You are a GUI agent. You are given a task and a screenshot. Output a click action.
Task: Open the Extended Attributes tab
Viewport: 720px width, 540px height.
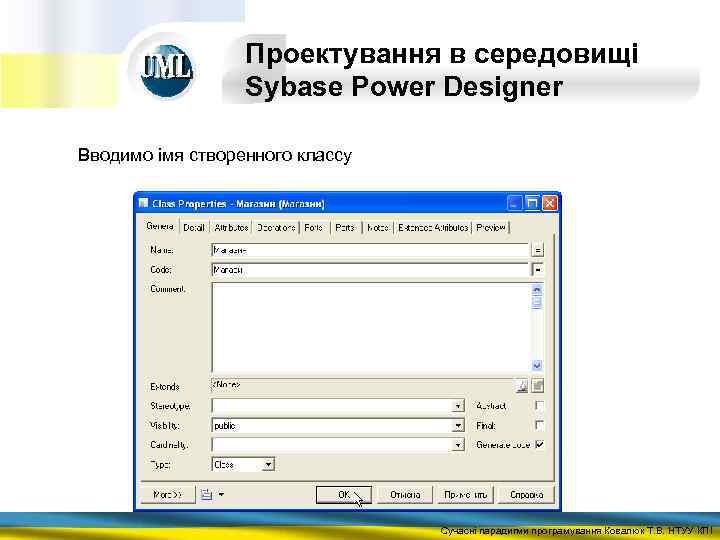[433, 227]
